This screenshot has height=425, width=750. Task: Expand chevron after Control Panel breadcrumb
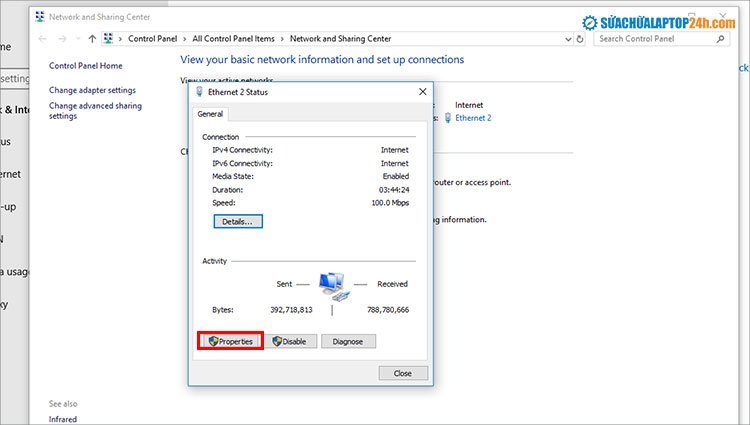(x=186, y=39)
